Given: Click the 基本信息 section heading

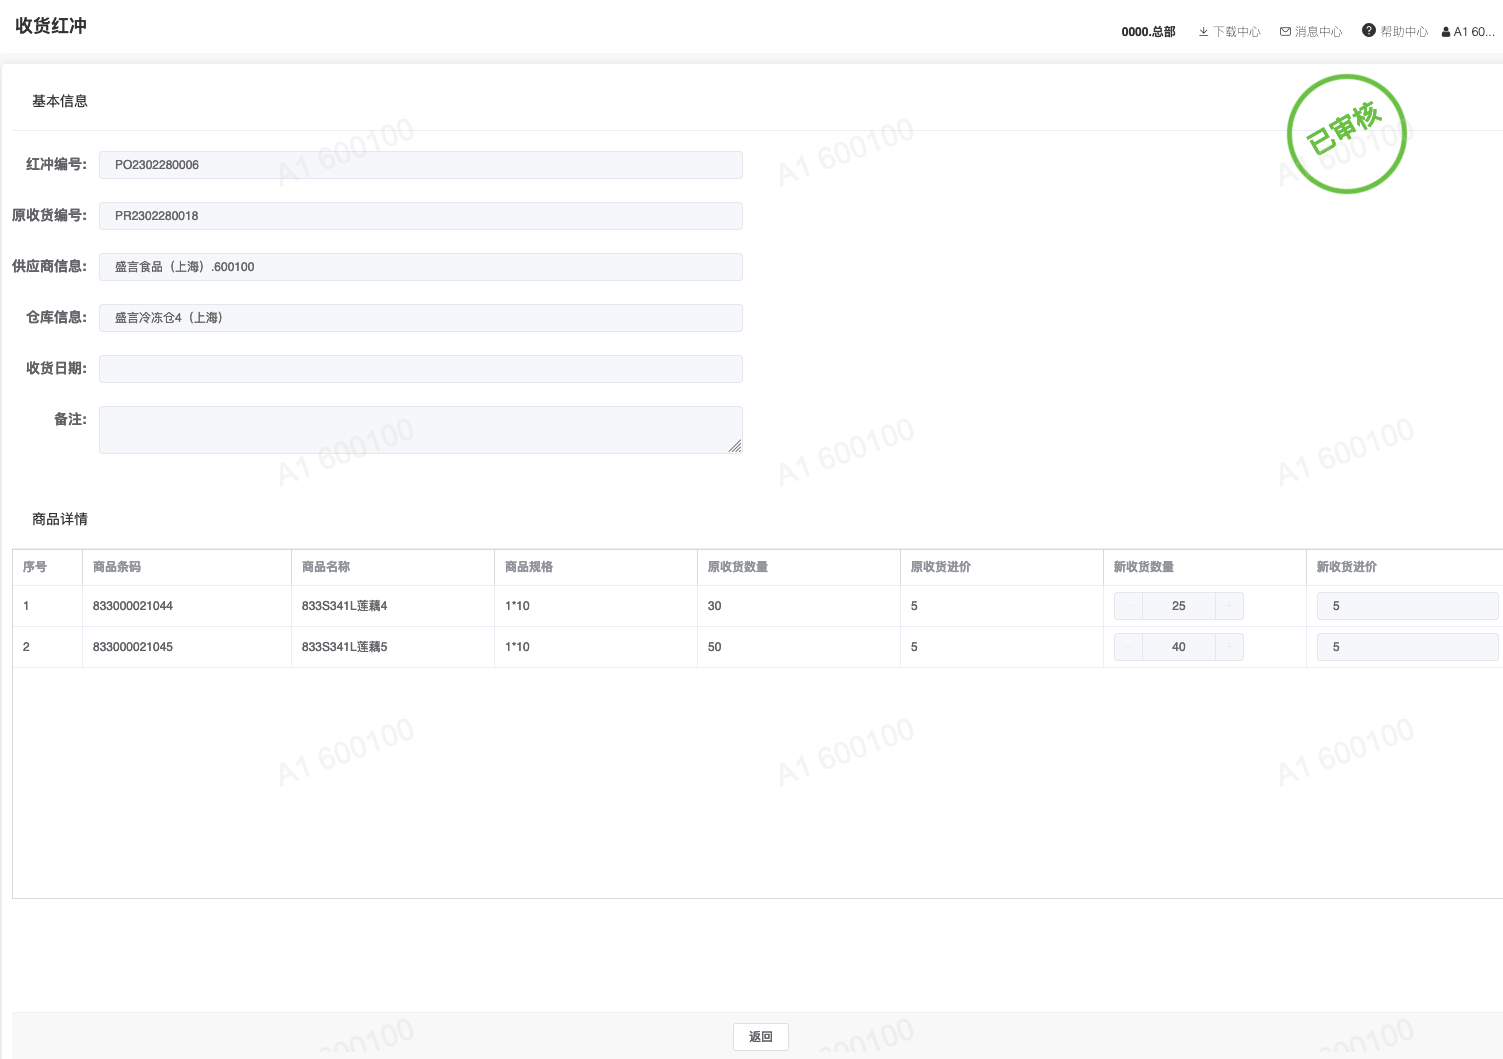Looking at the screenshot, I should (60, 101).
